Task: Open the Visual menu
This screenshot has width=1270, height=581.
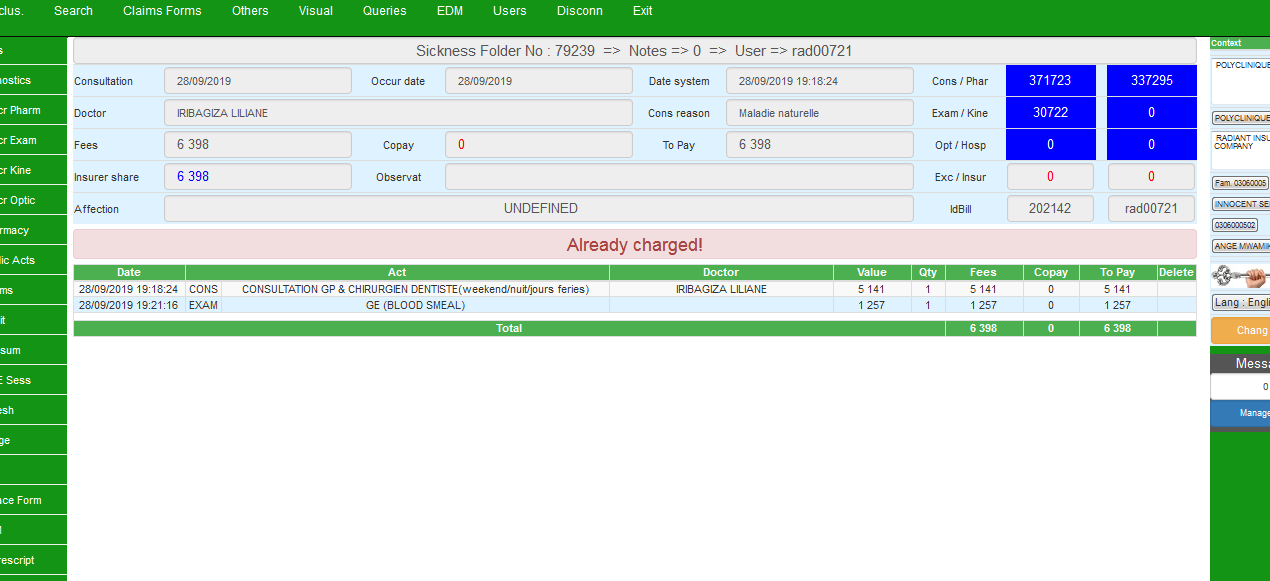Action: pyautogui.click(x=316, y=11)
